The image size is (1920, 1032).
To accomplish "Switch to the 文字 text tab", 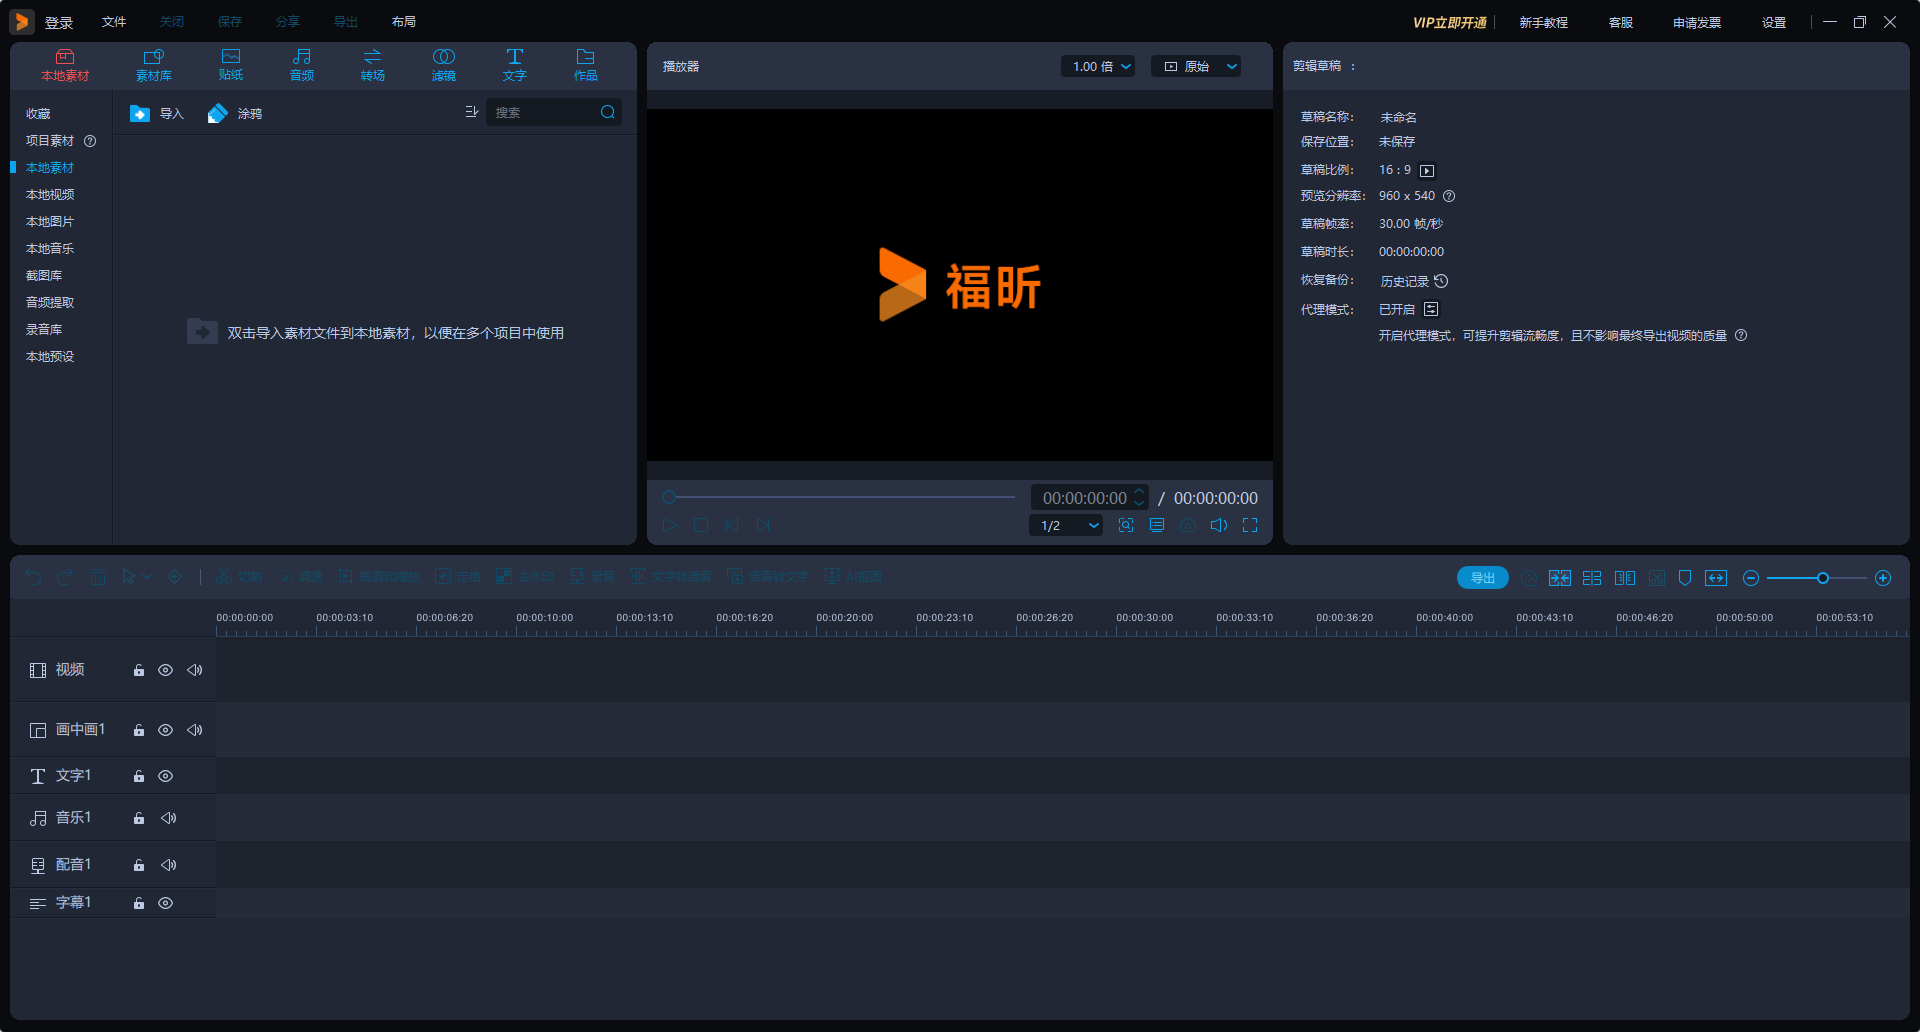I will pos(515,65).
